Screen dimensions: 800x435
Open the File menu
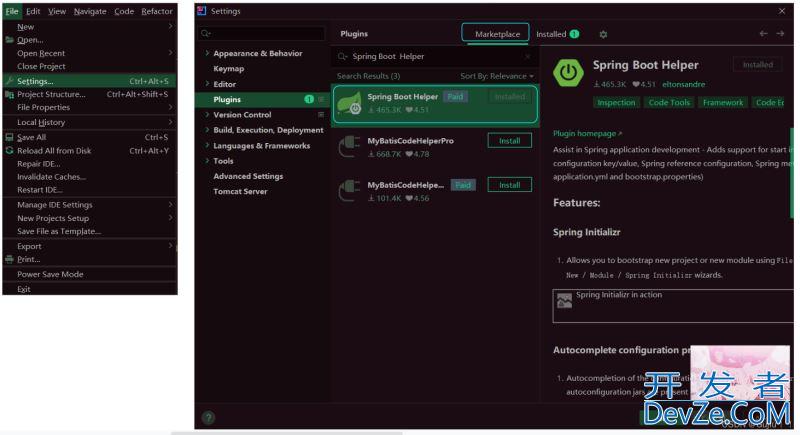click(x=12, y=11)
